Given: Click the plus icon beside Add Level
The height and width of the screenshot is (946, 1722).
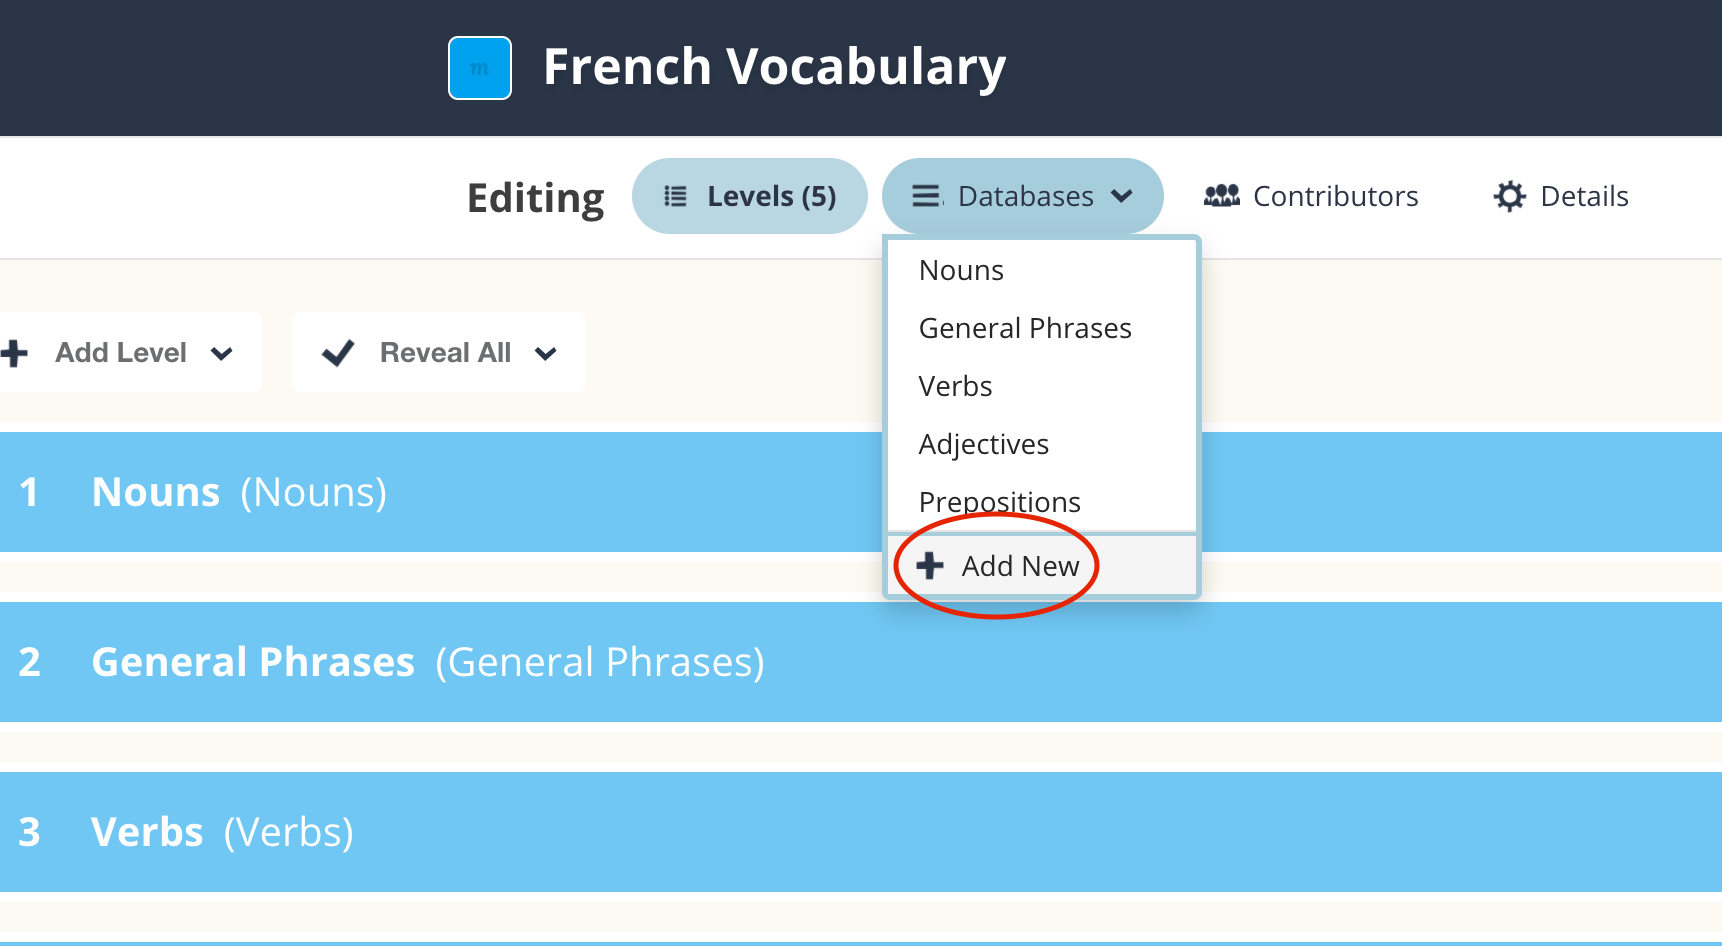Looking at the screenshot, I should 14,353.
